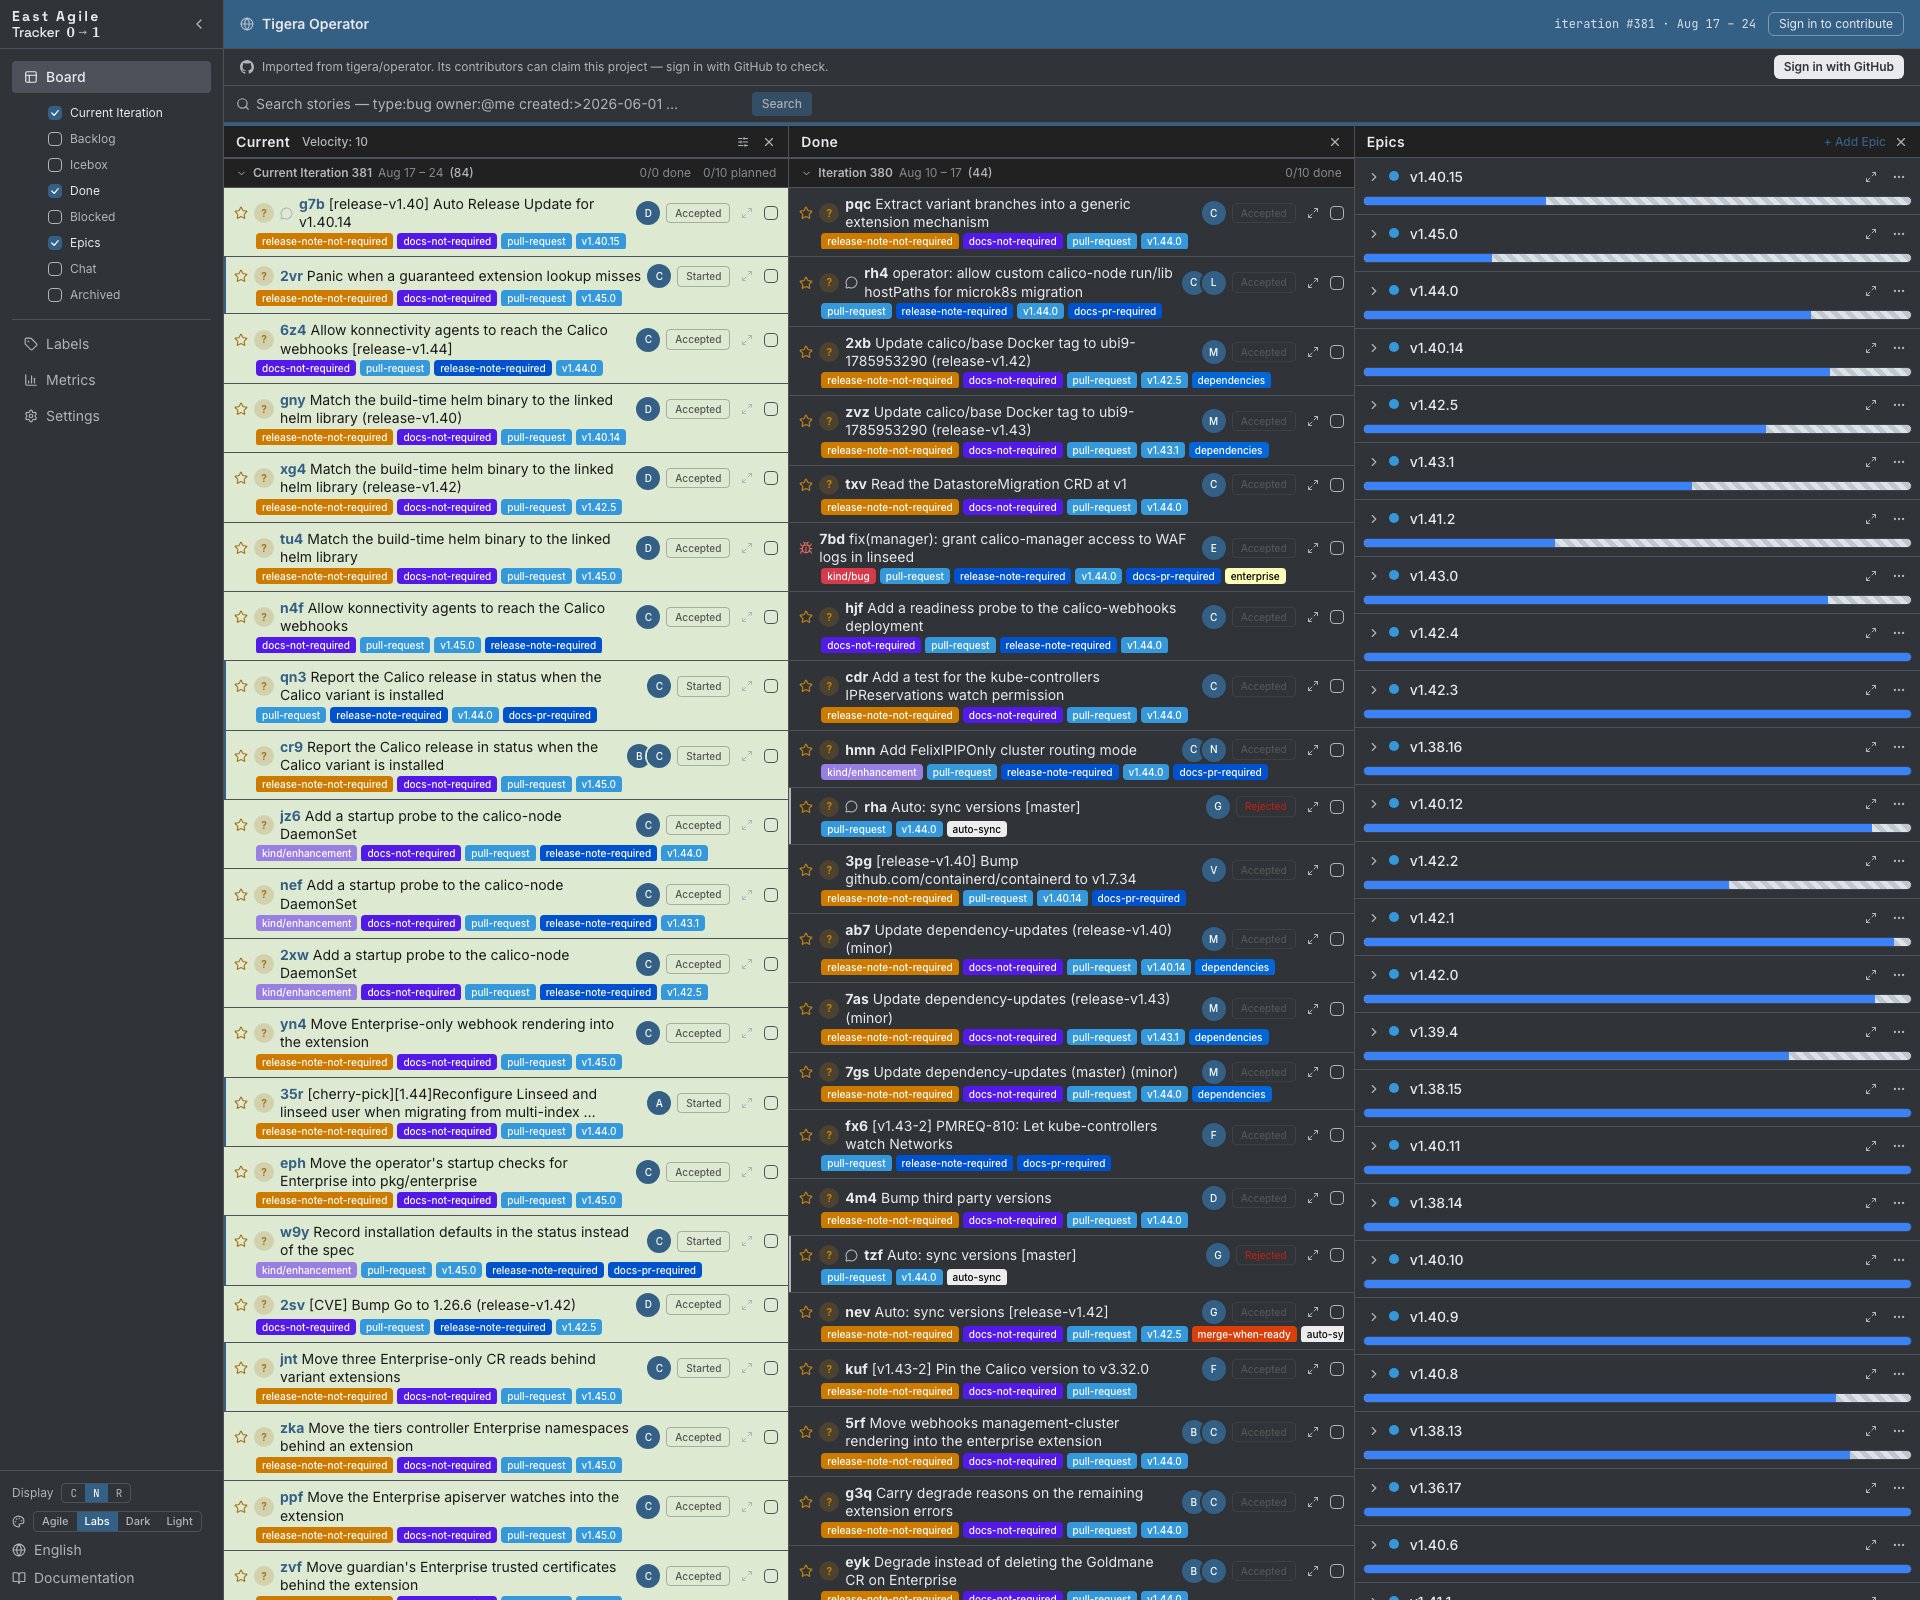Expand the pqc story in Done
The width and height of the screenshot is (1920, 1600).
[1313, 213]
